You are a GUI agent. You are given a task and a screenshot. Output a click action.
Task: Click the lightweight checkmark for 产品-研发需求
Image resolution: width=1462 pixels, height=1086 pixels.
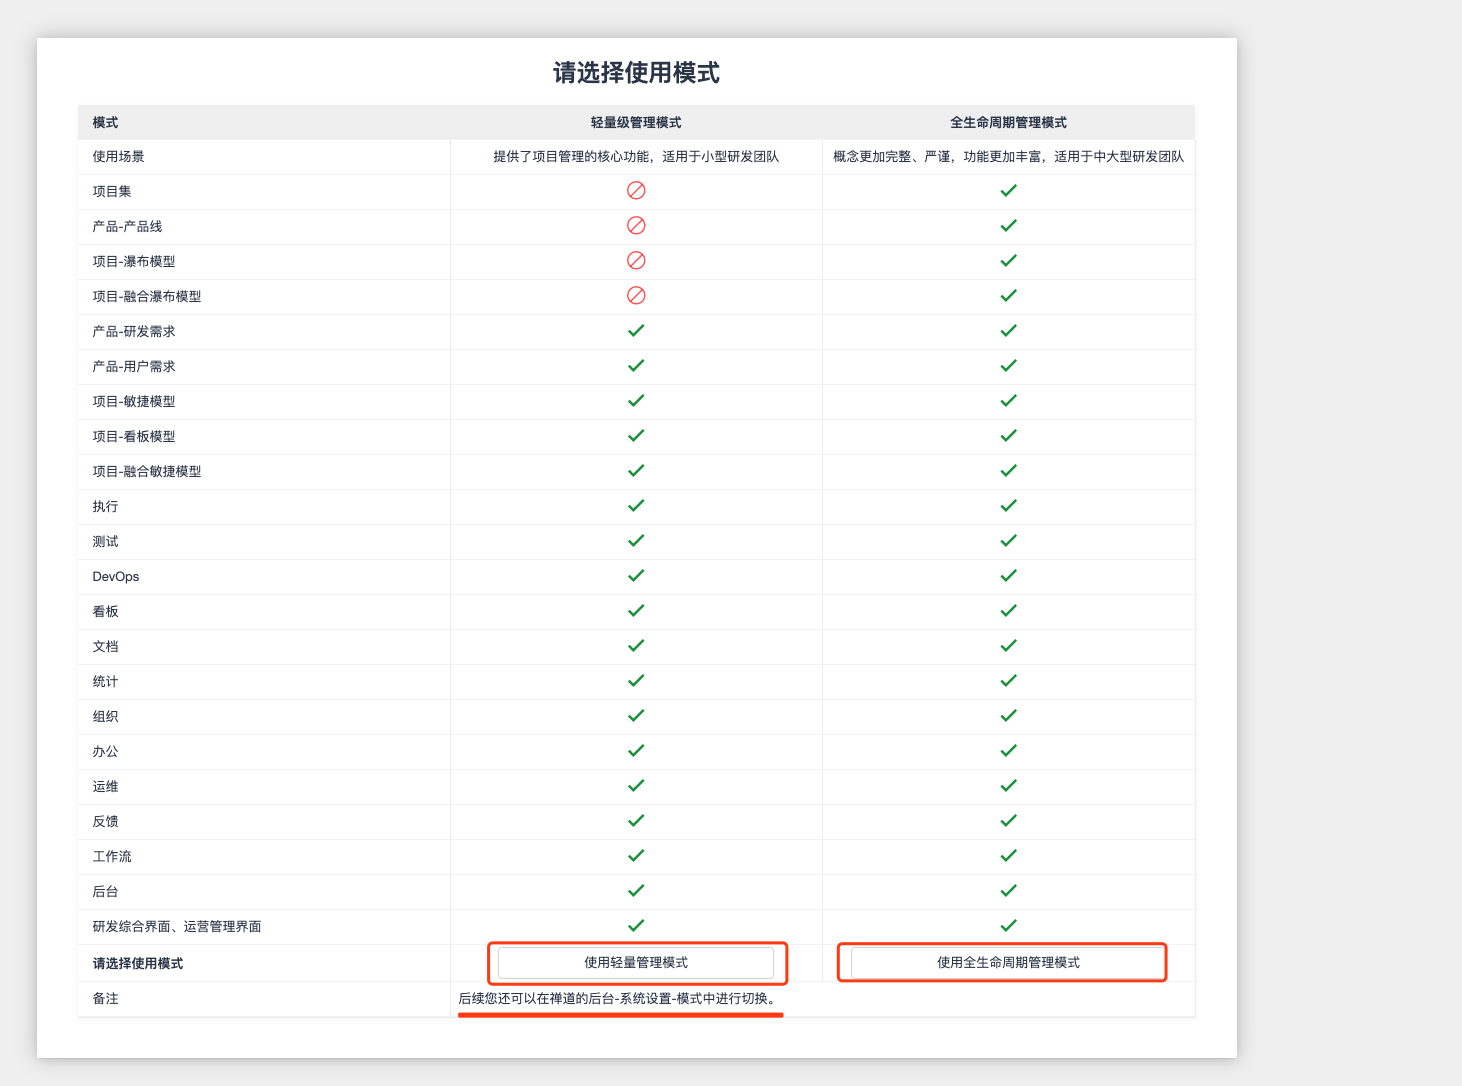pos(636,330)
